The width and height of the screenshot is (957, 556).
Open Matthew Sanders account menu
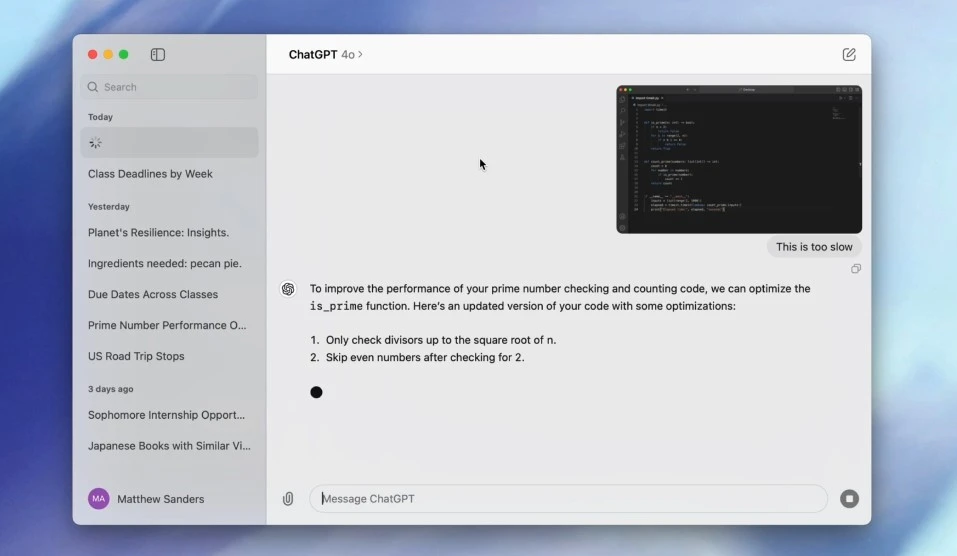point(160,499)
